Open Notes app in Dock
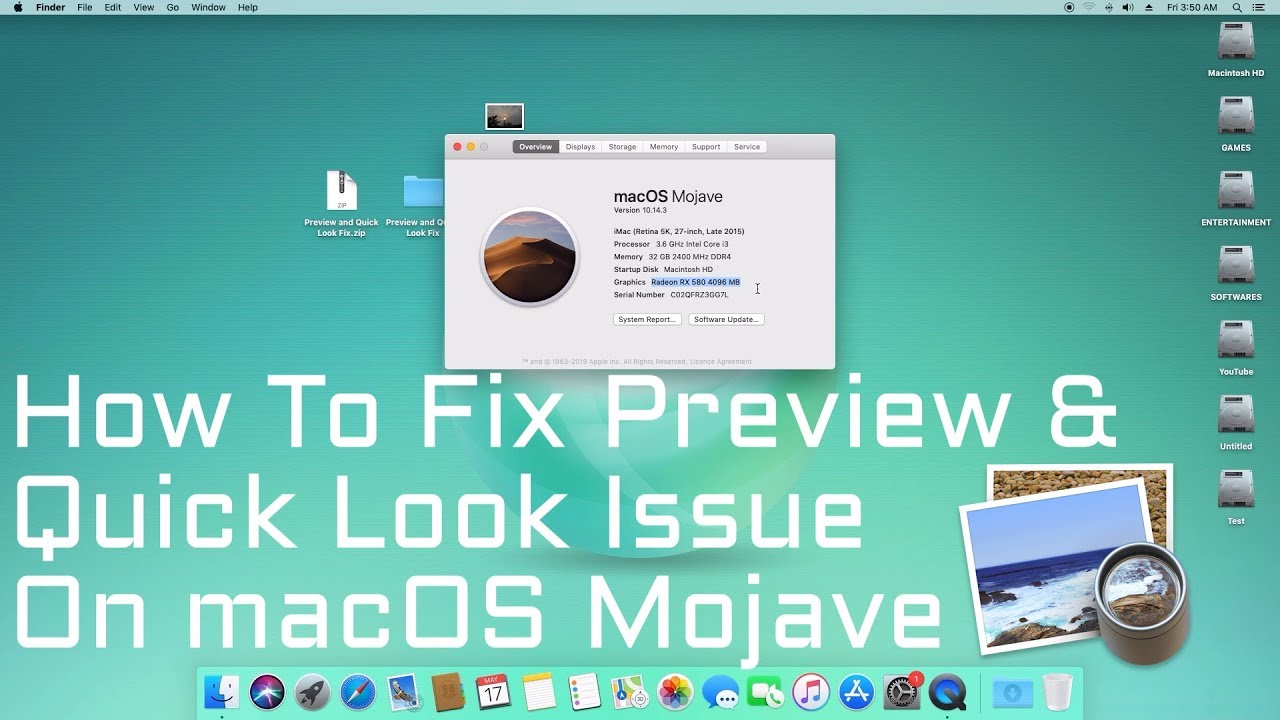The height and width of the screenshot is (720, 1280). (539, 692)
